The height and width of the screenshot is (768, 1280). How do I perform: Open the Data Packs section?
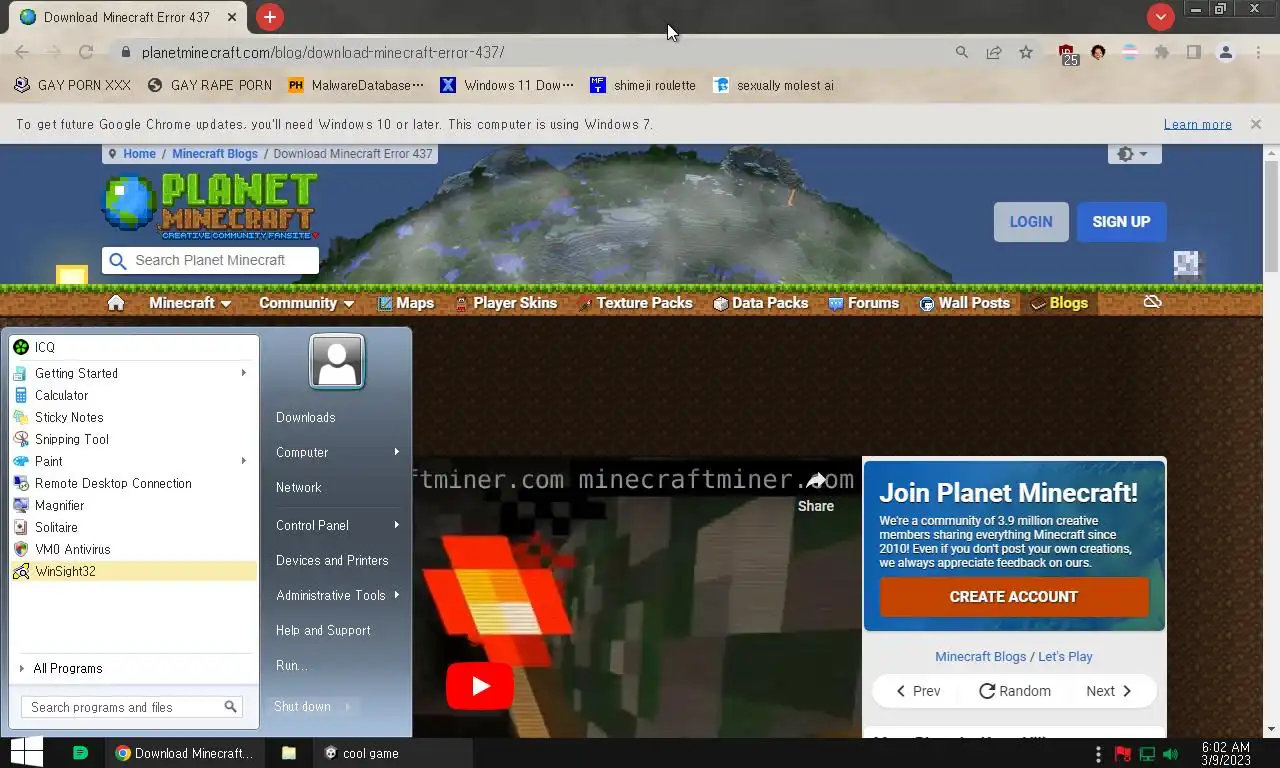click(760, 303)
